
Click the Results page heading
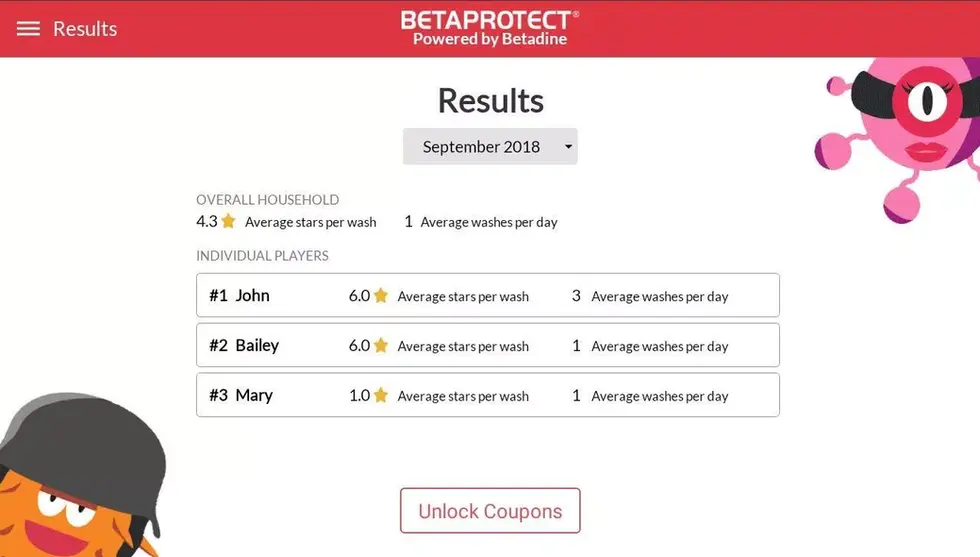(491, 101)
